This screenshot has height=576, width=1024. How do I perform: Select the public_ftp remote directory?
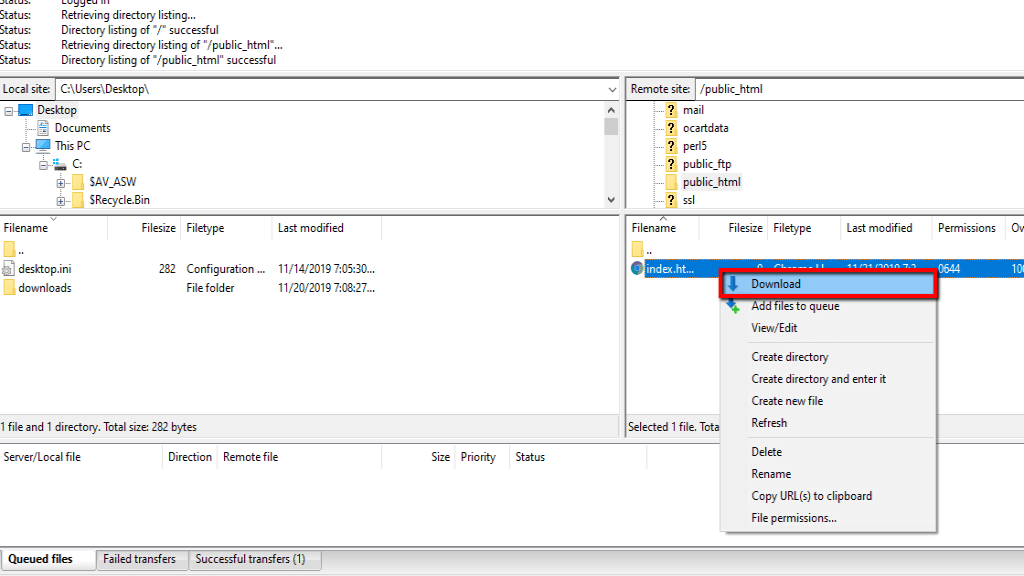tap(707, 164)
